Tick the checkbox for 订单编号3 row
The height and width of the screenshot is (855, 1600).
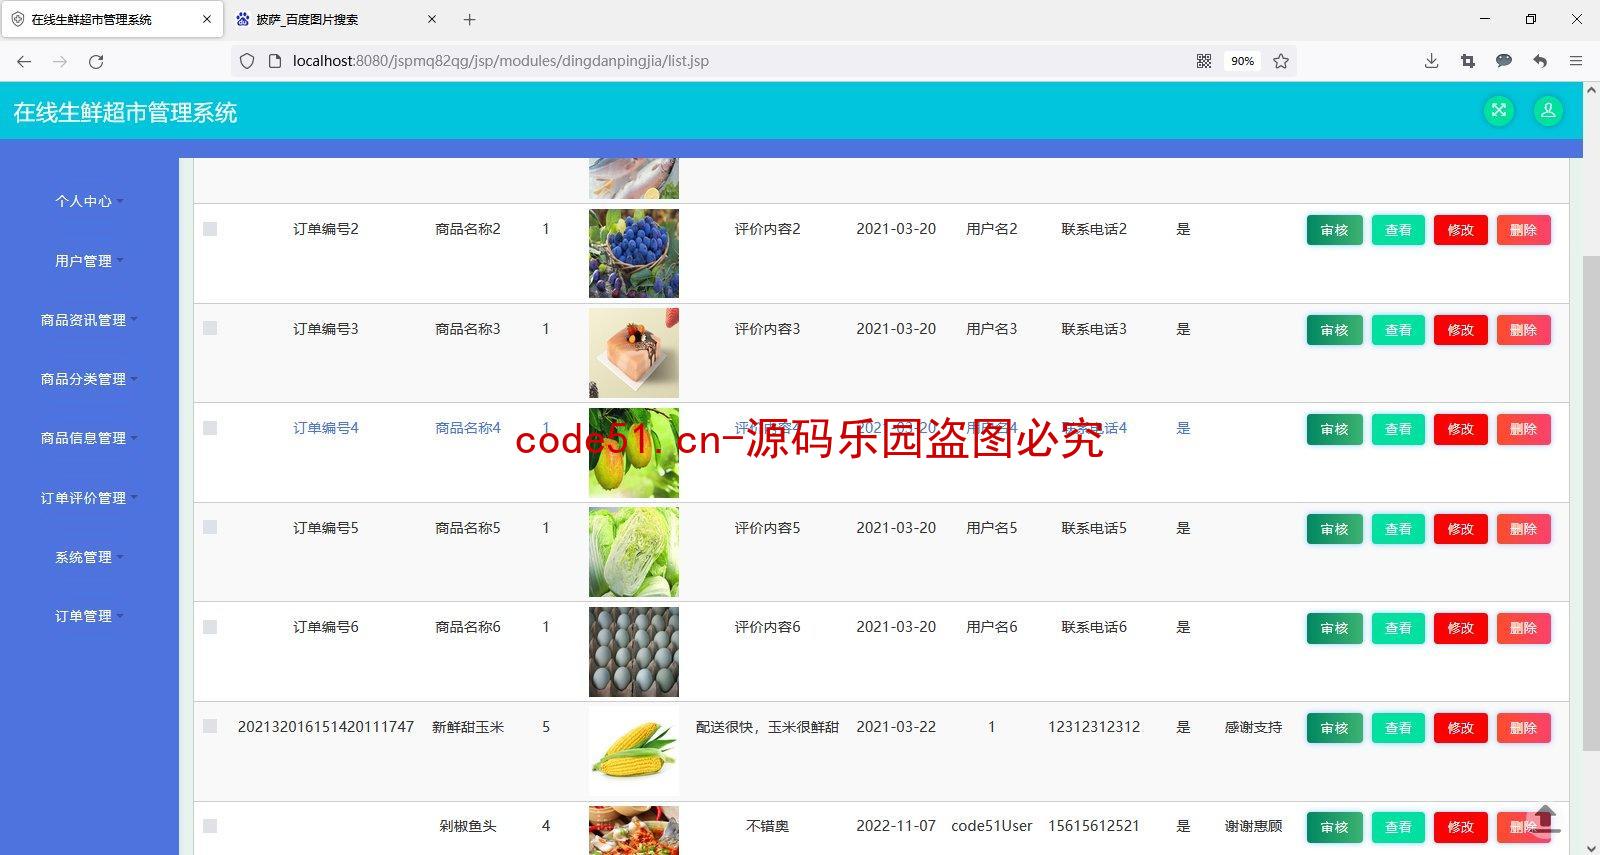(210, 328)
